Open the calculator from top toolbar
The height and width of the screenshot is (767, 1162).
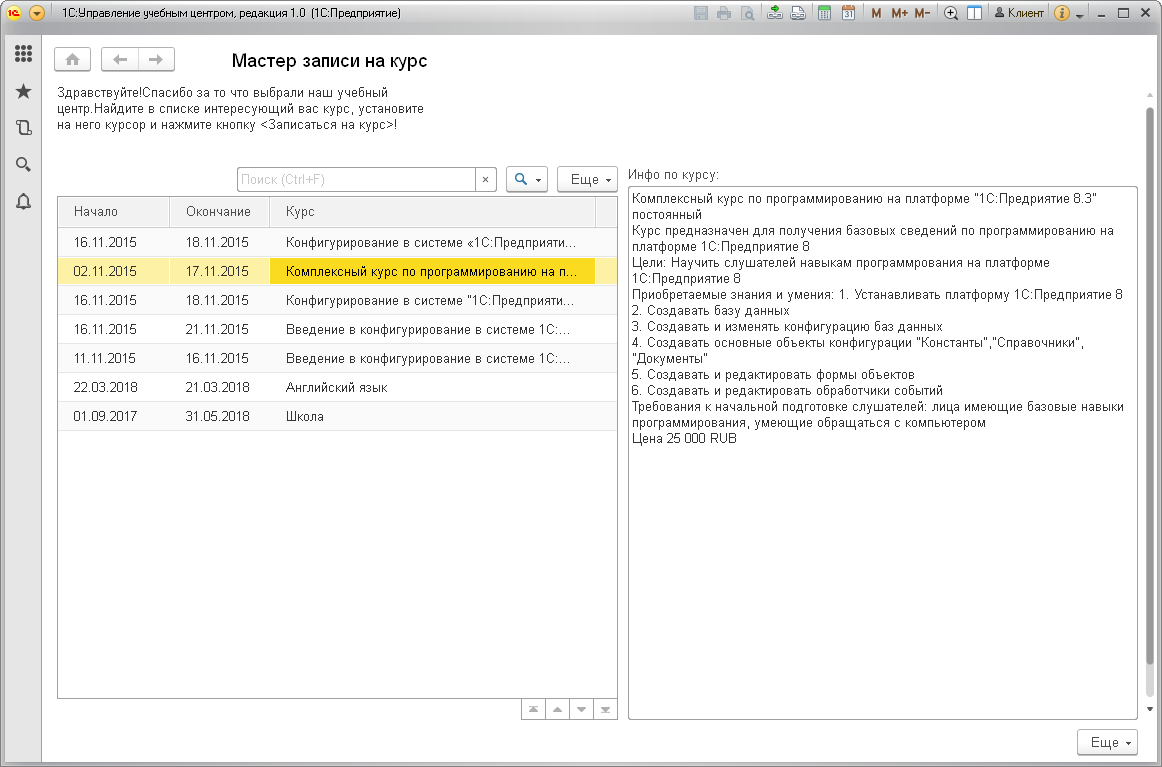click(x=824, y=13)
